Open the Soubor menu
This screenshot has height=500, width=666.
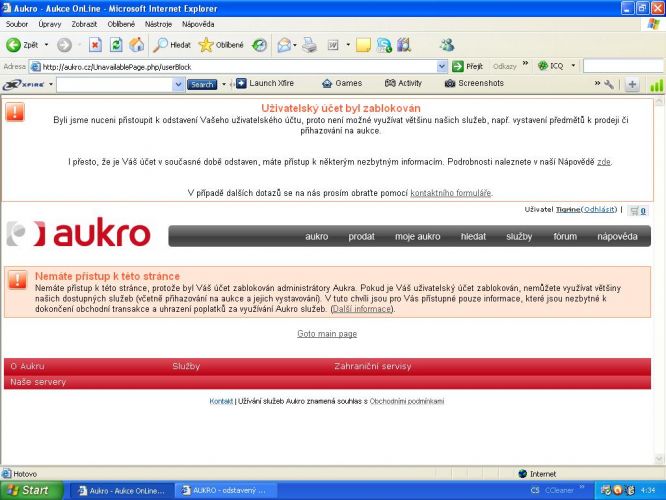pos(17,24)
